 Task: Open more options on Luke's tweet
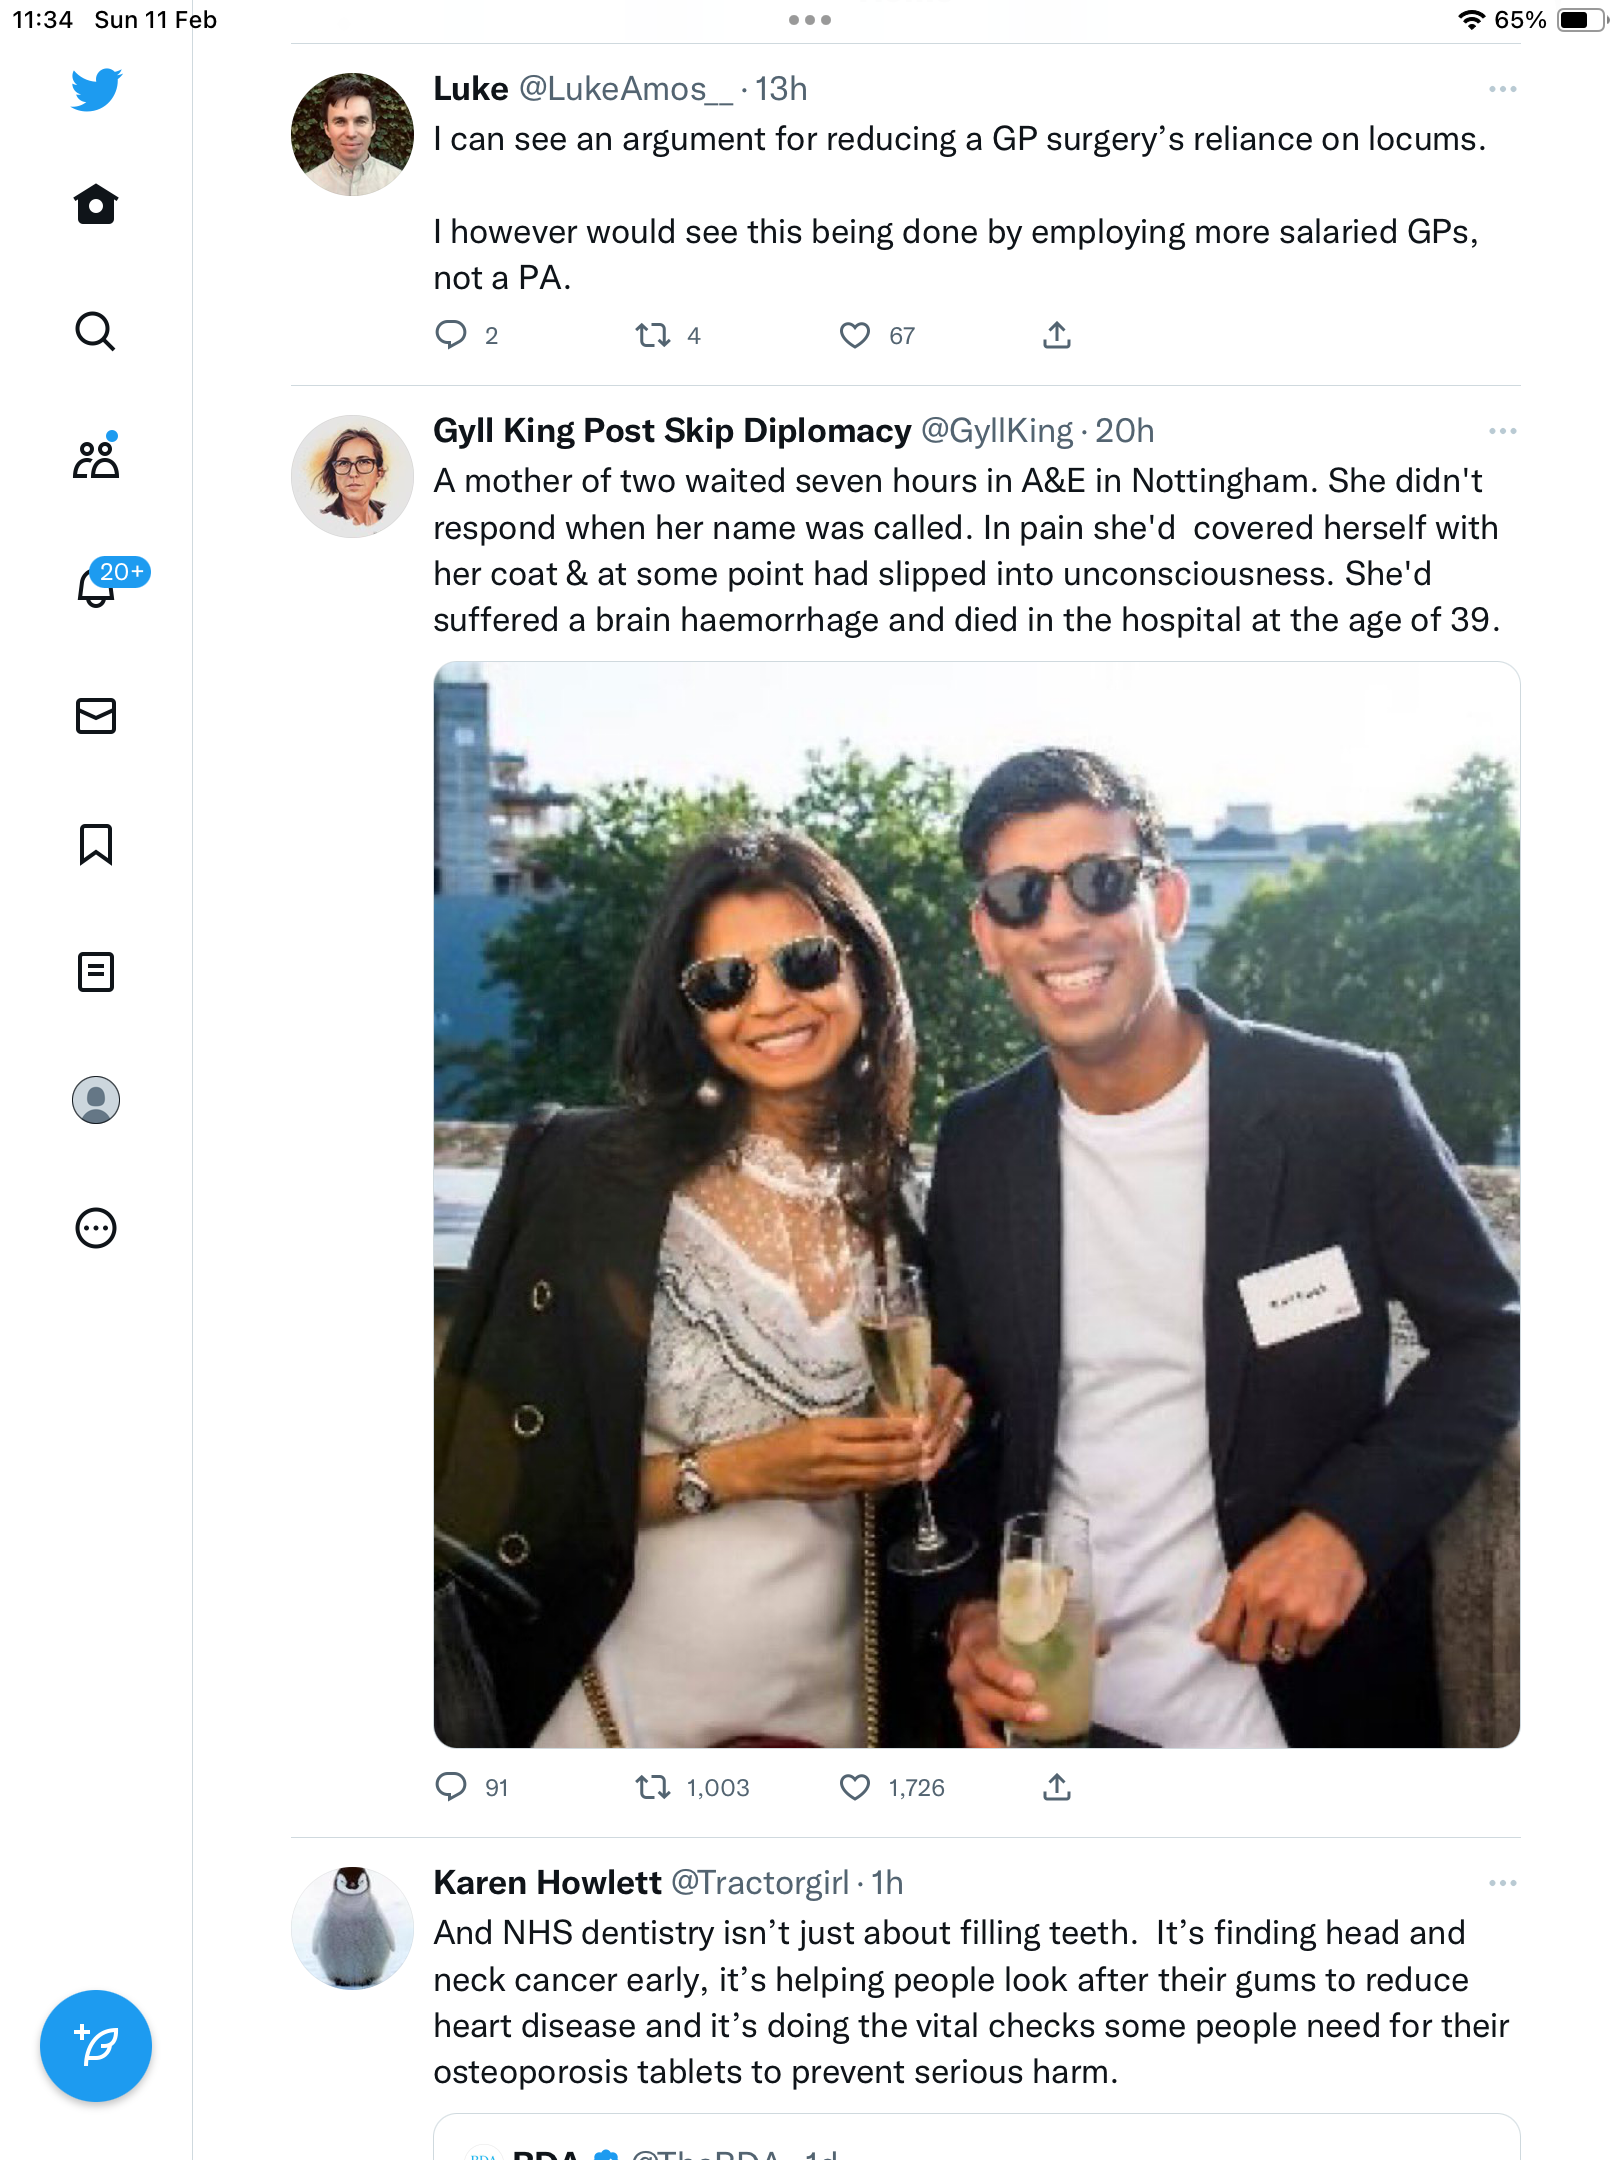pos(1502,89)
